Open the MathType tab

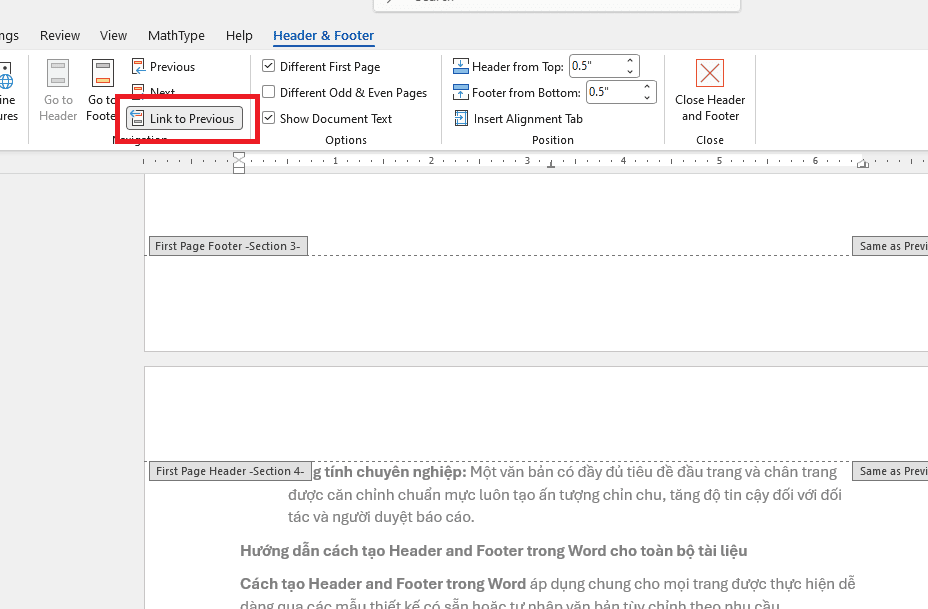tap(176, 36)
